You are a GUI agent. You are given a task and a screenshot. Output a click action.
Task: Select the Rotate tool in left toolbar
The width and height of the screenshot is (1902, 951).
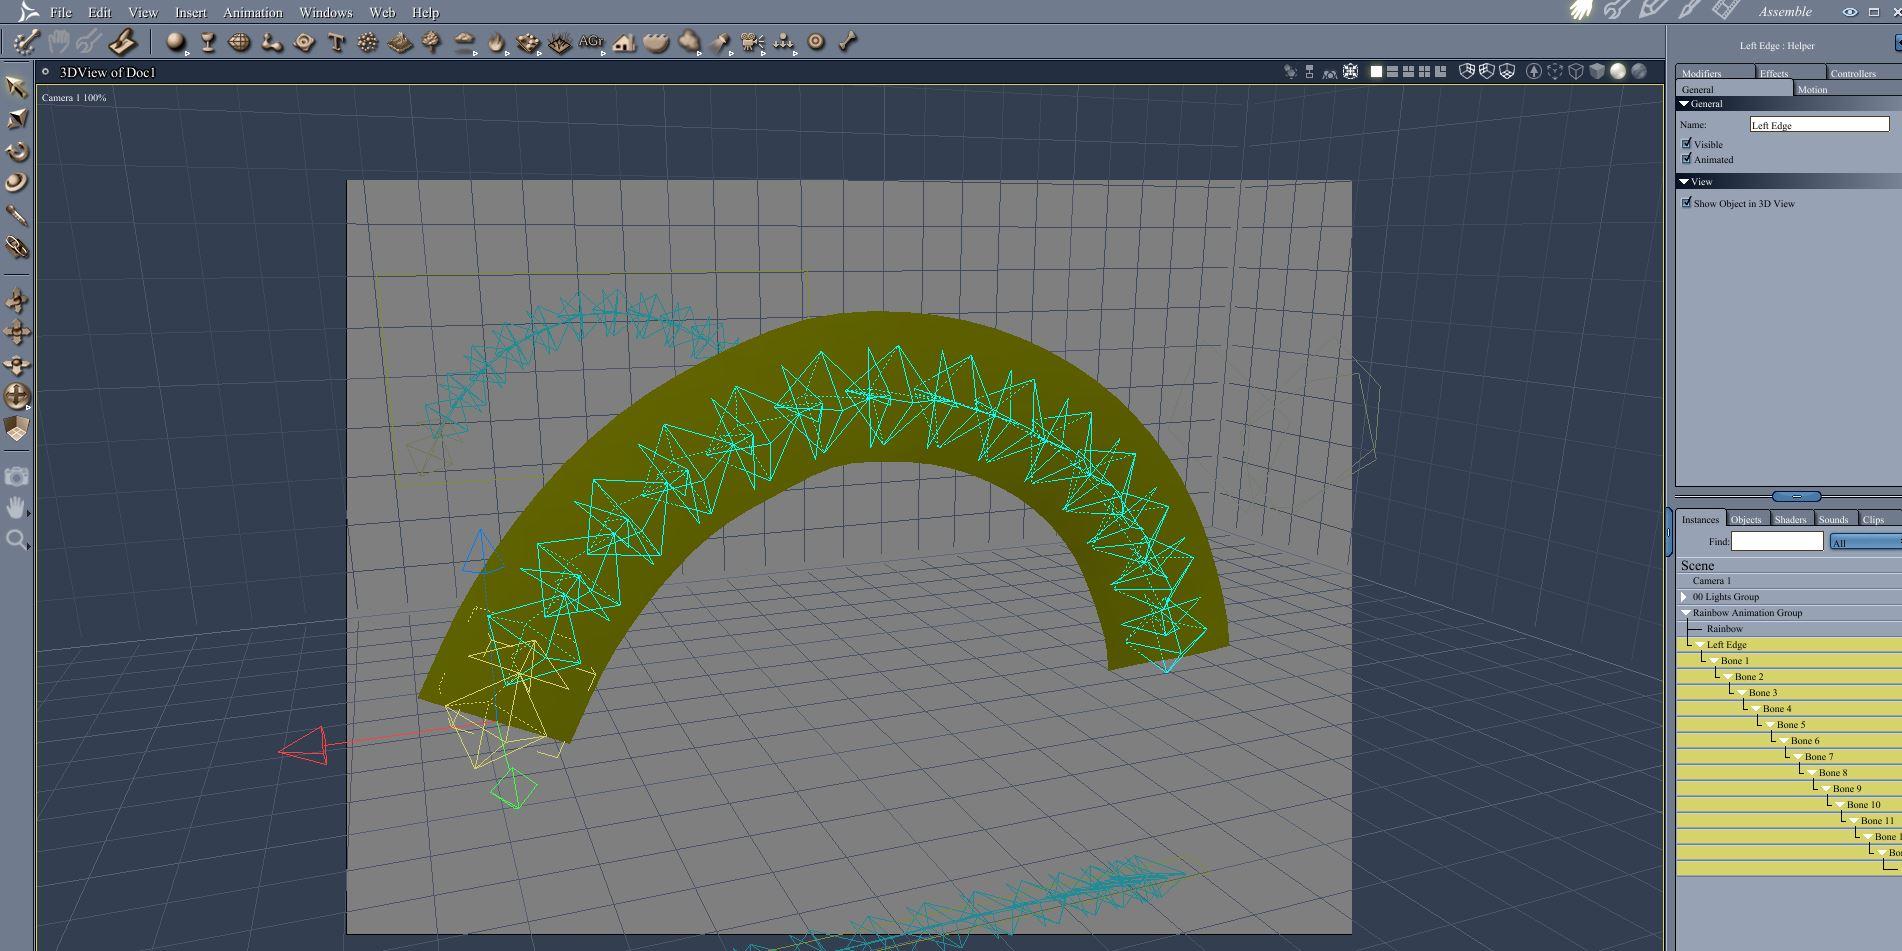pos(16,151)
